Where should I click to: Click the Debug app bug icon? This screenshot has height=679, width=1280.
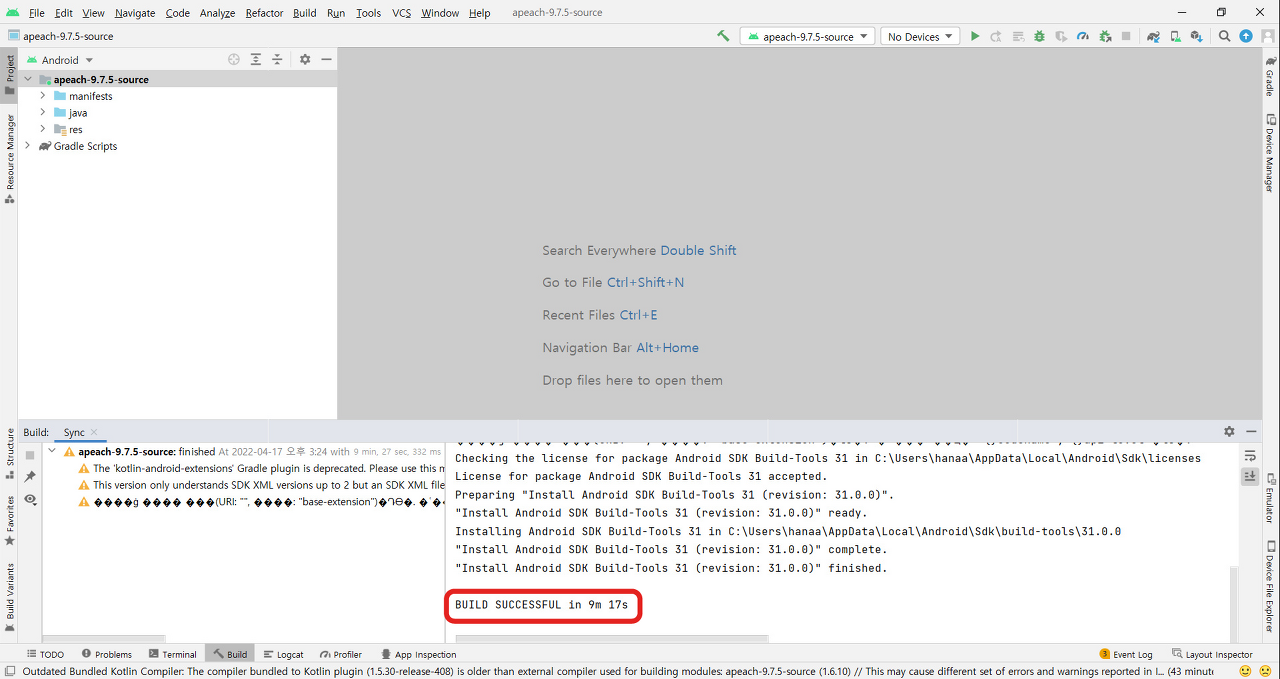click(1039, 36)
